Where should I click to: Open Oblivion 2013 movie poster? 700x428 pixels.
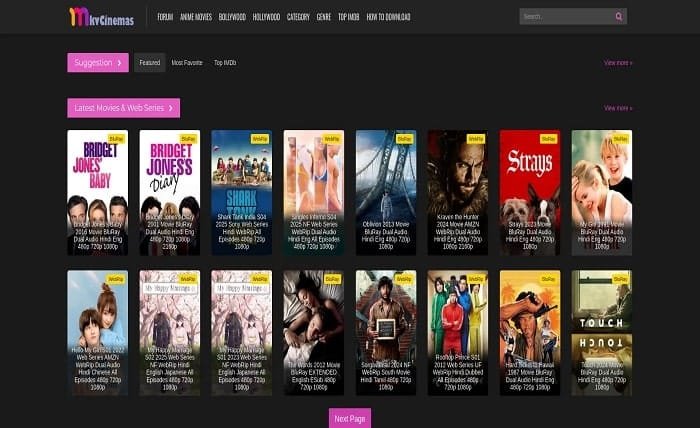pyautogui.click(x=386, y=192)
